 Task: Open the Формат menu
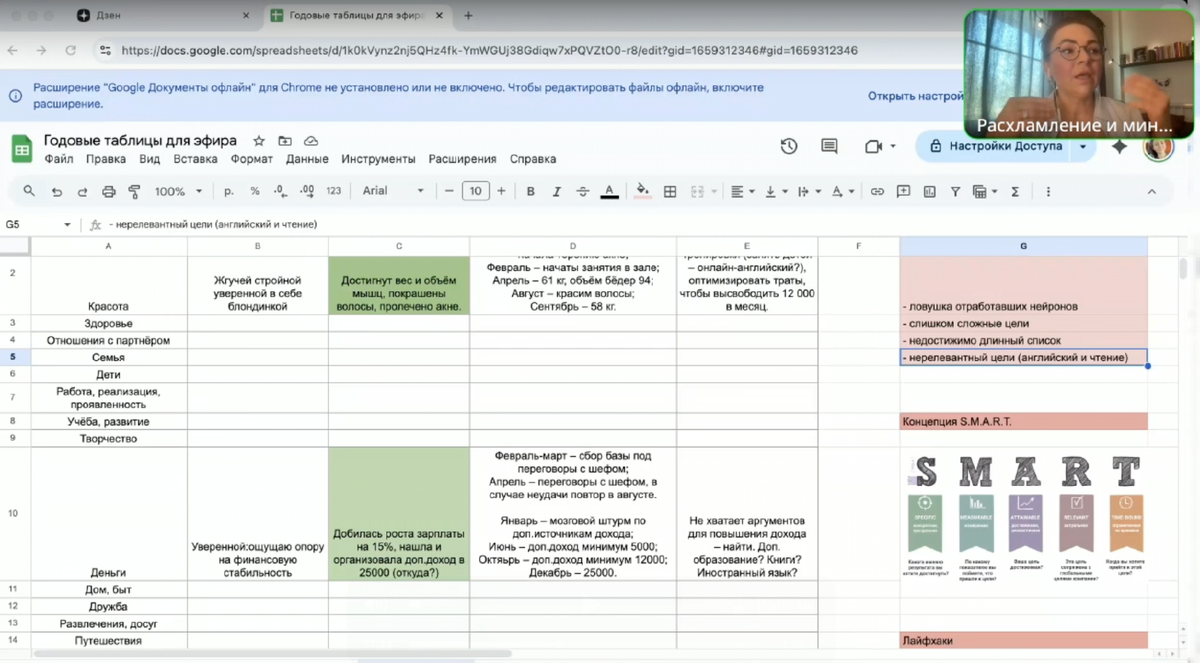pyautogui.click(x=252, y=159)
